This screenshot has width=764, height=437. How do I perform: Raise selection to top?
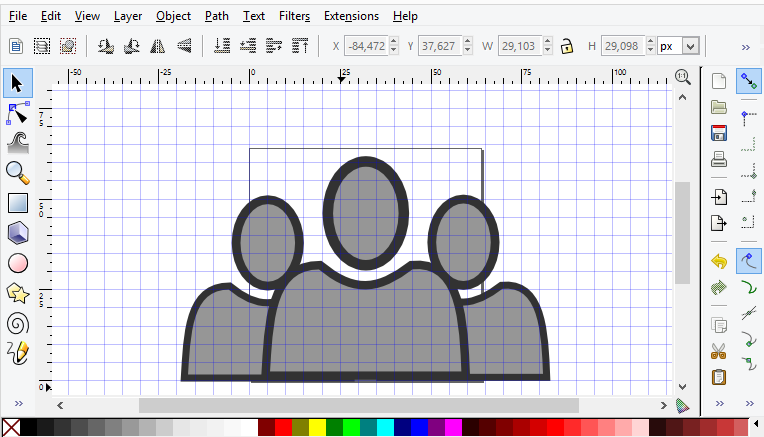[300, 46]
